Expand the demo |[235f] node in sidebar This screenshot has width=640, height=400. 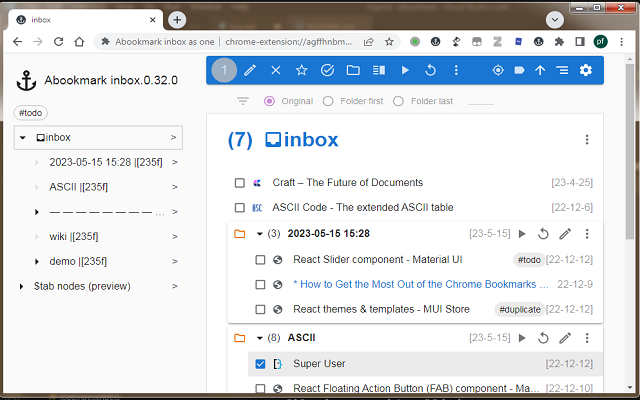click(37, 262)
